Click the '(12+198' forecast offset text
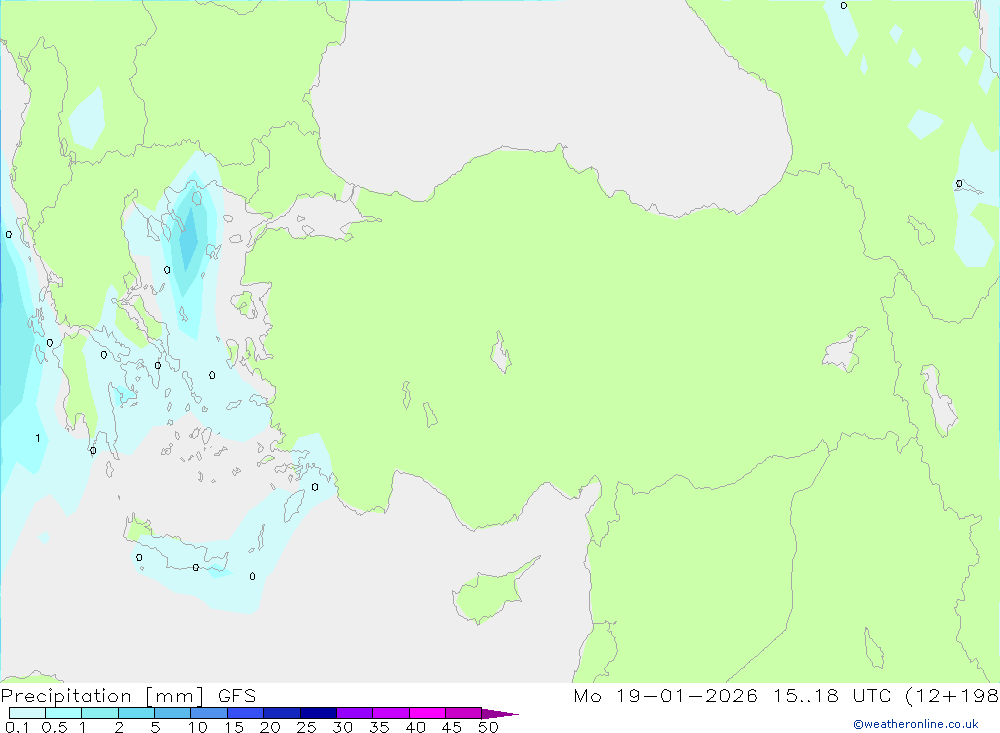The height and width of the screenshot is (733, 1000). pos(952,695)
